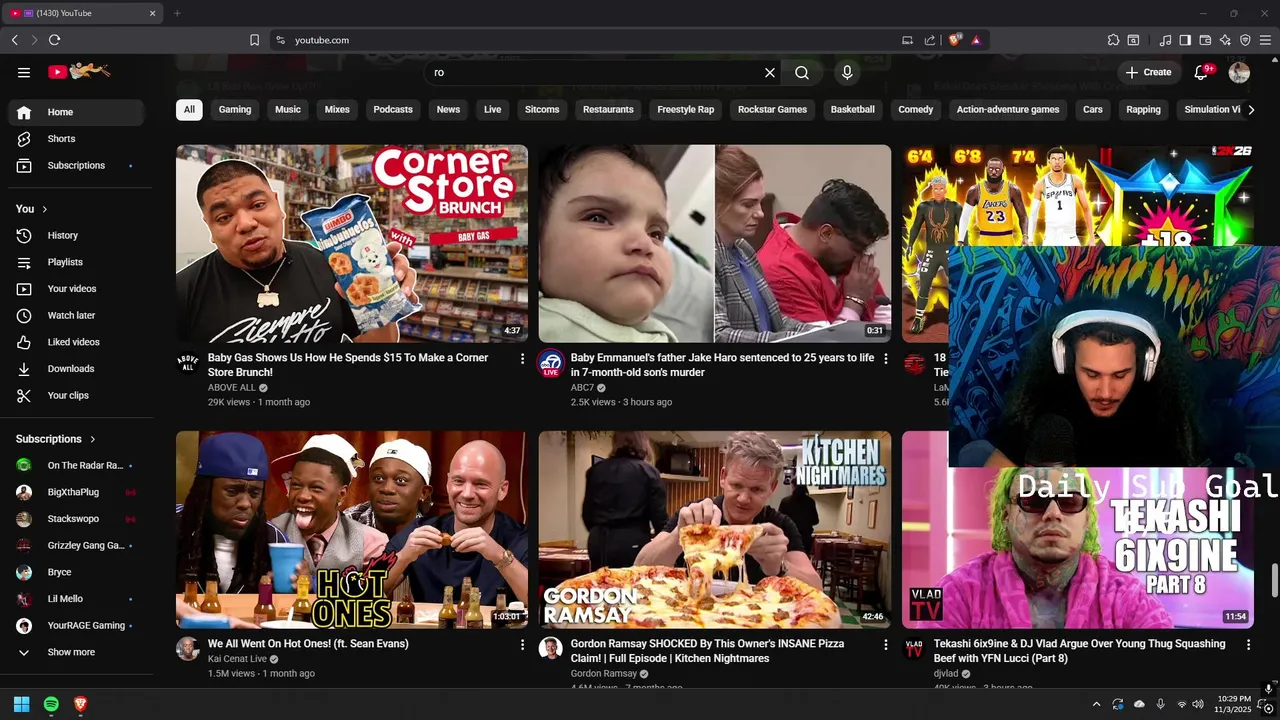Select the Action-adventure games chip
Screen dimensions: 1280x720
click(x=1008, y=110)
